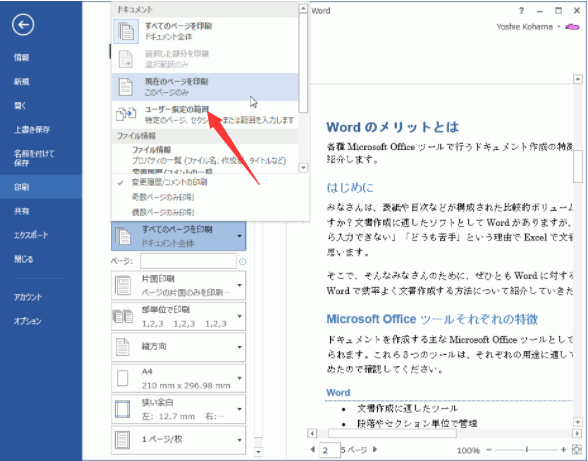Go back using the circled arrow icon
This screenshot has height=461, width=588.
pos(23,25)
